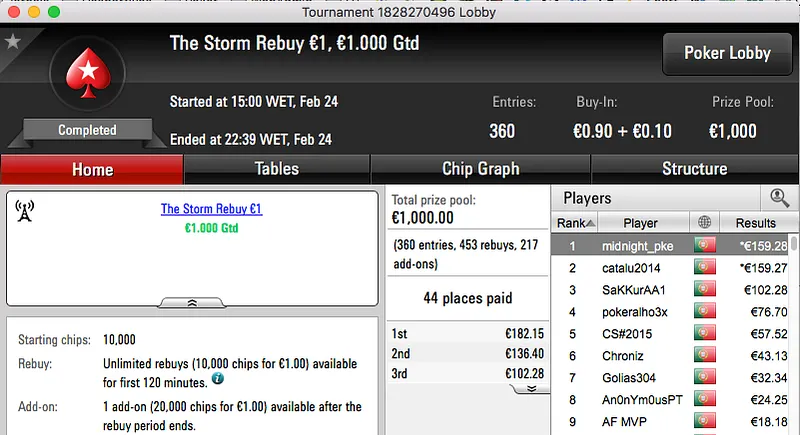Click the antenna broadcast icon

(x=26, y=210)
